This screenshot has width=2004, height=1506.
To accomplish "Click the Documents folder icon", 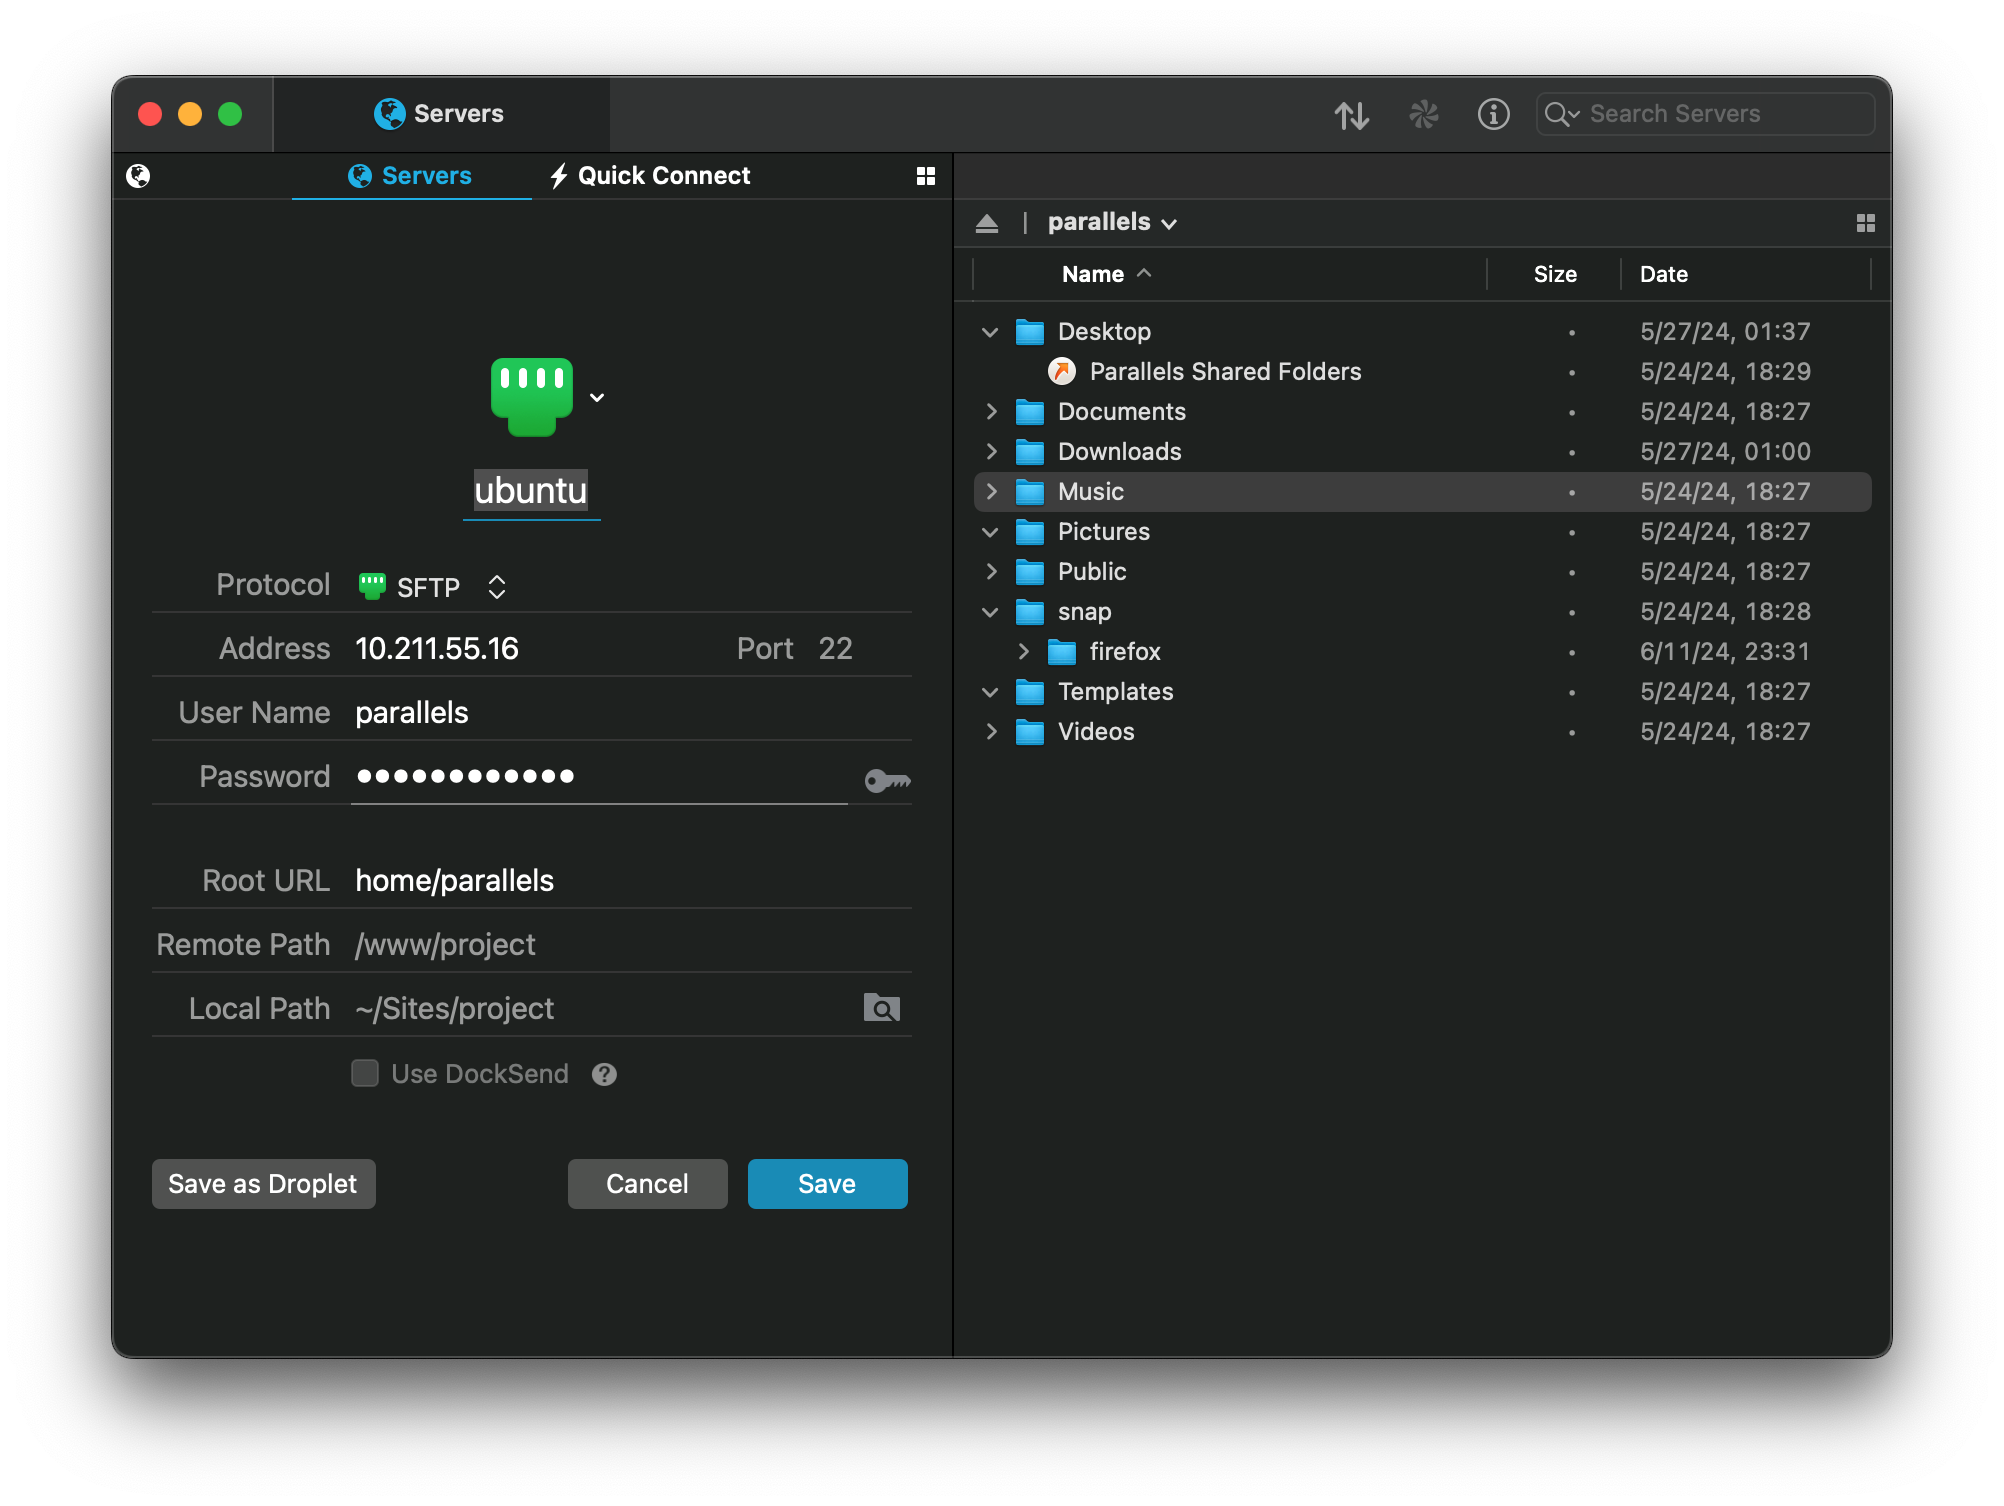I will (x=1030, y=412).
